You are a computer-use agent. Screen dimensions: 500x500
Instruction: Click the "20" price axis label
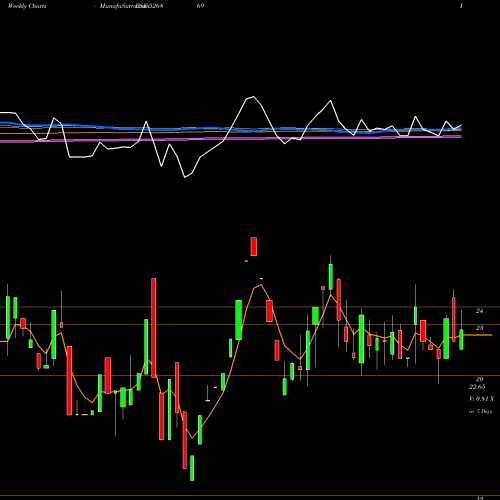(479, 379)
